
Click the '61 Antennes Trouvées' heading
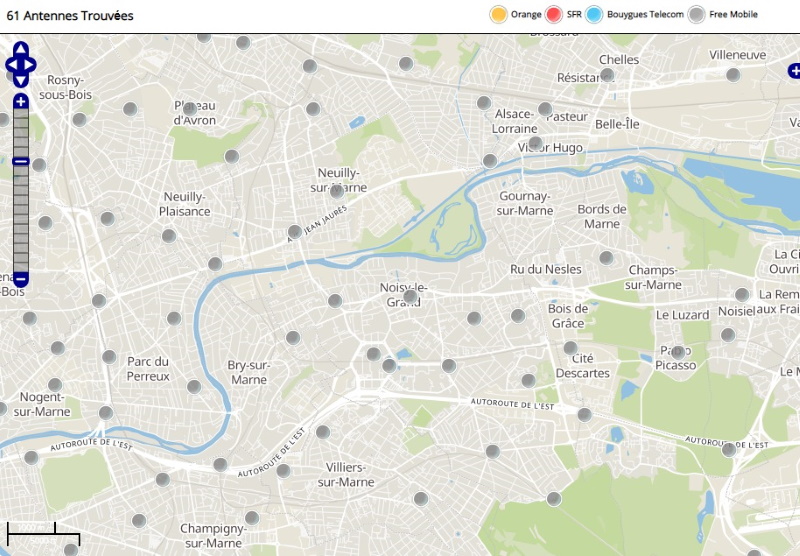pyautogui.click(x=70, y=16)
